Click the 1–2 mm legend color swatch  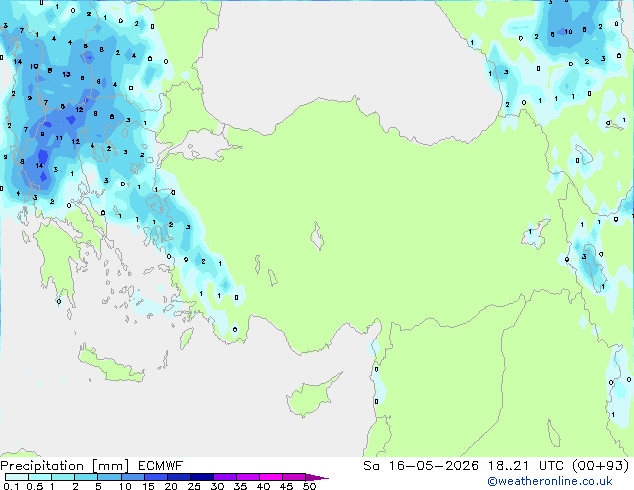pos(63,477)
